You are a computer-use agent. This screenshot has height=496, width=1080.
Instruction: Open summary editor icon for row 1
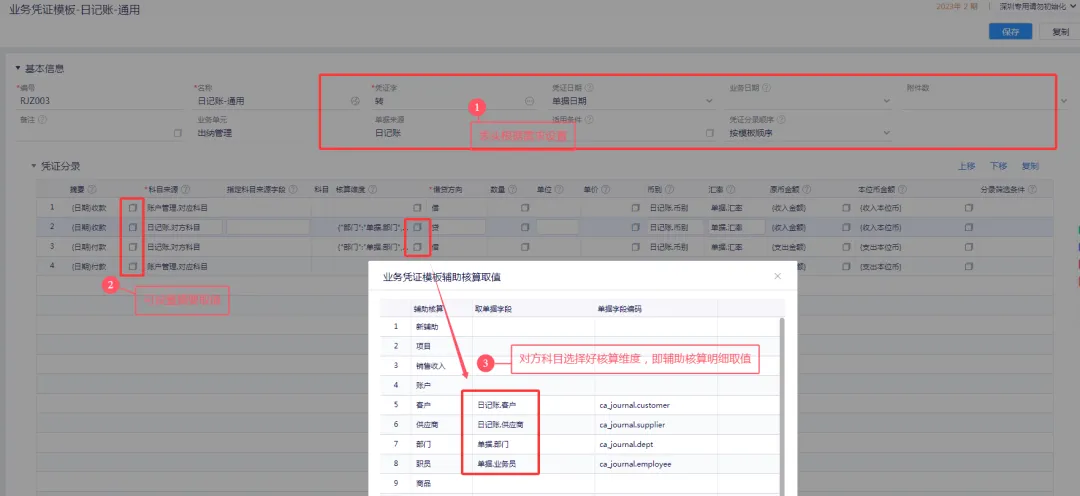tap(132, 207)
